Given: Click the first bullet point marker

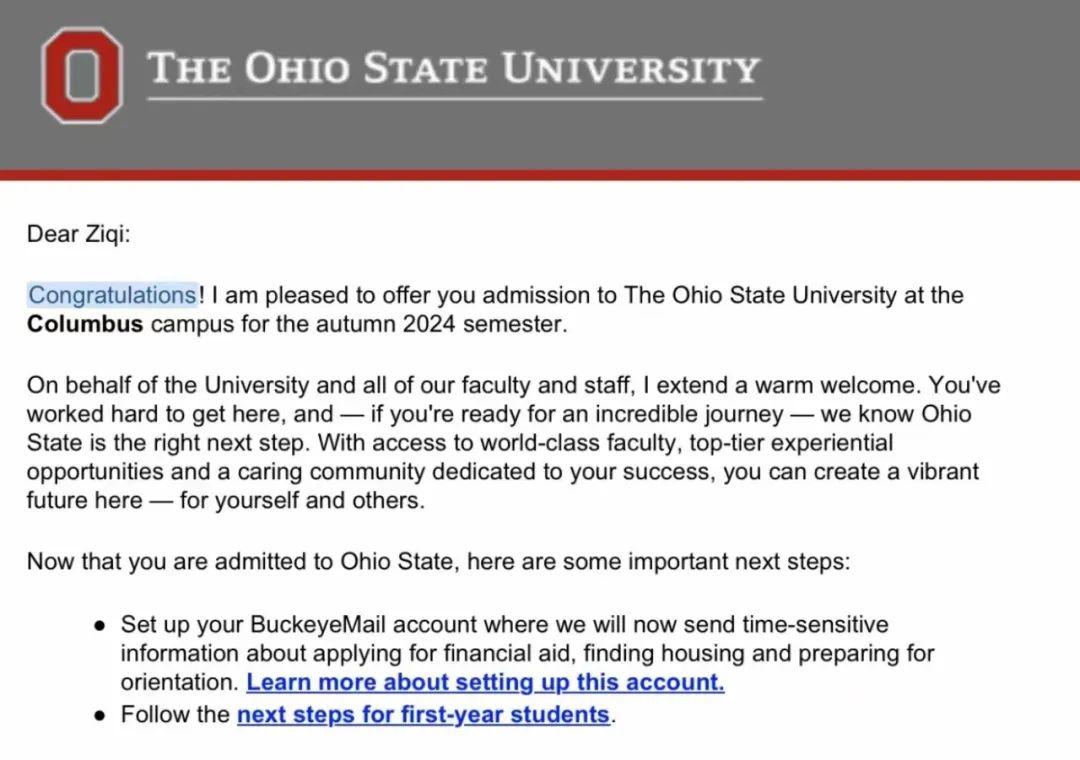Looking at the screenshot, I should click(101, 626).
